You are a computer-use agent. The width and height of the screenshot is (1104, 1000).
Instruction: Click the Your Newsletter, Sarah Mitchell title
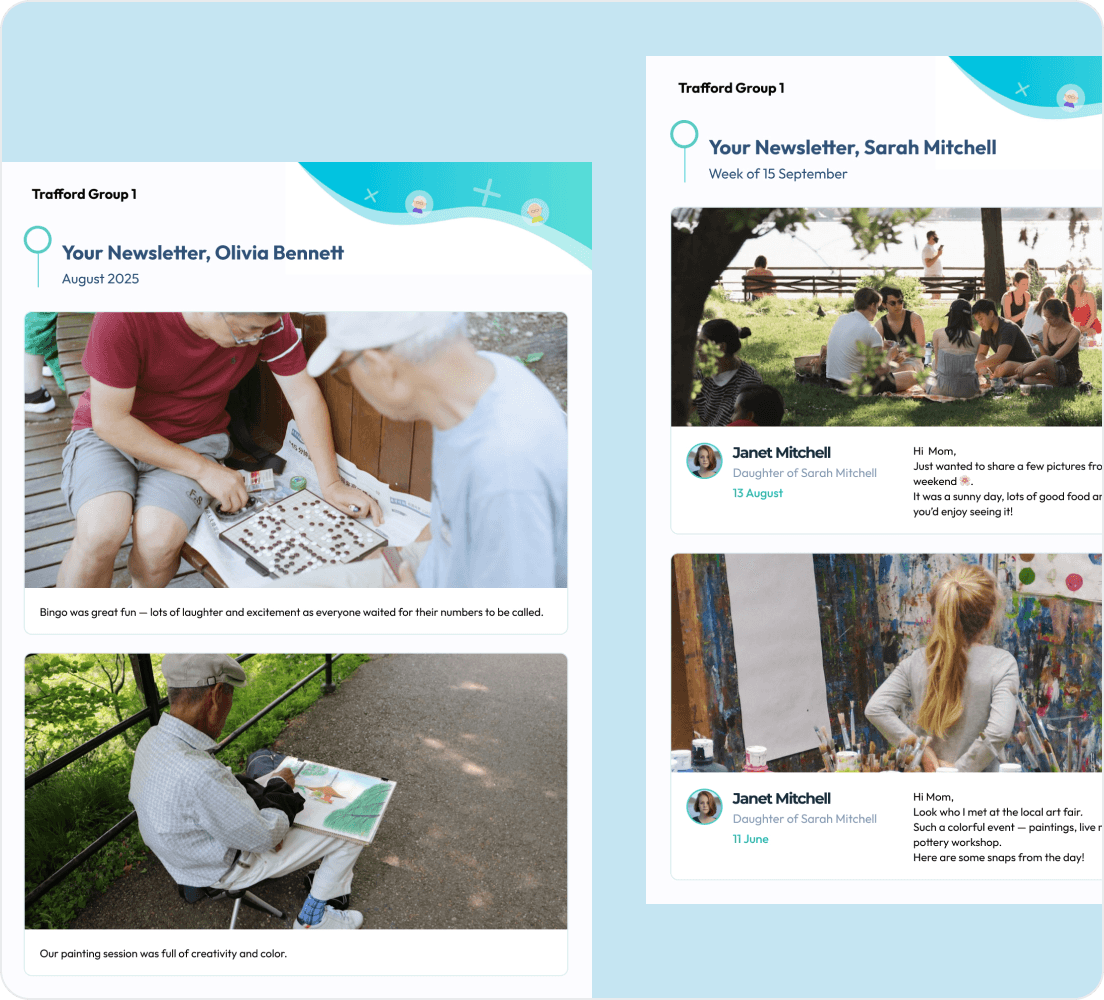point(853,147)
